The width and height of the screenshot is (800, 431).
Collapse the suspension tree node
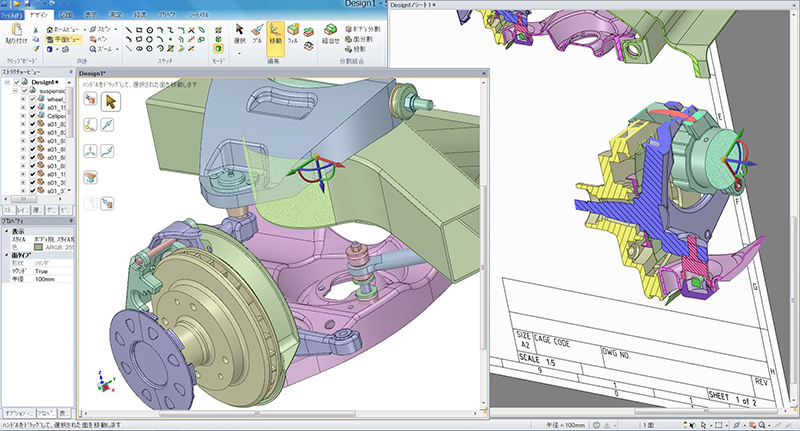point(14,90)
